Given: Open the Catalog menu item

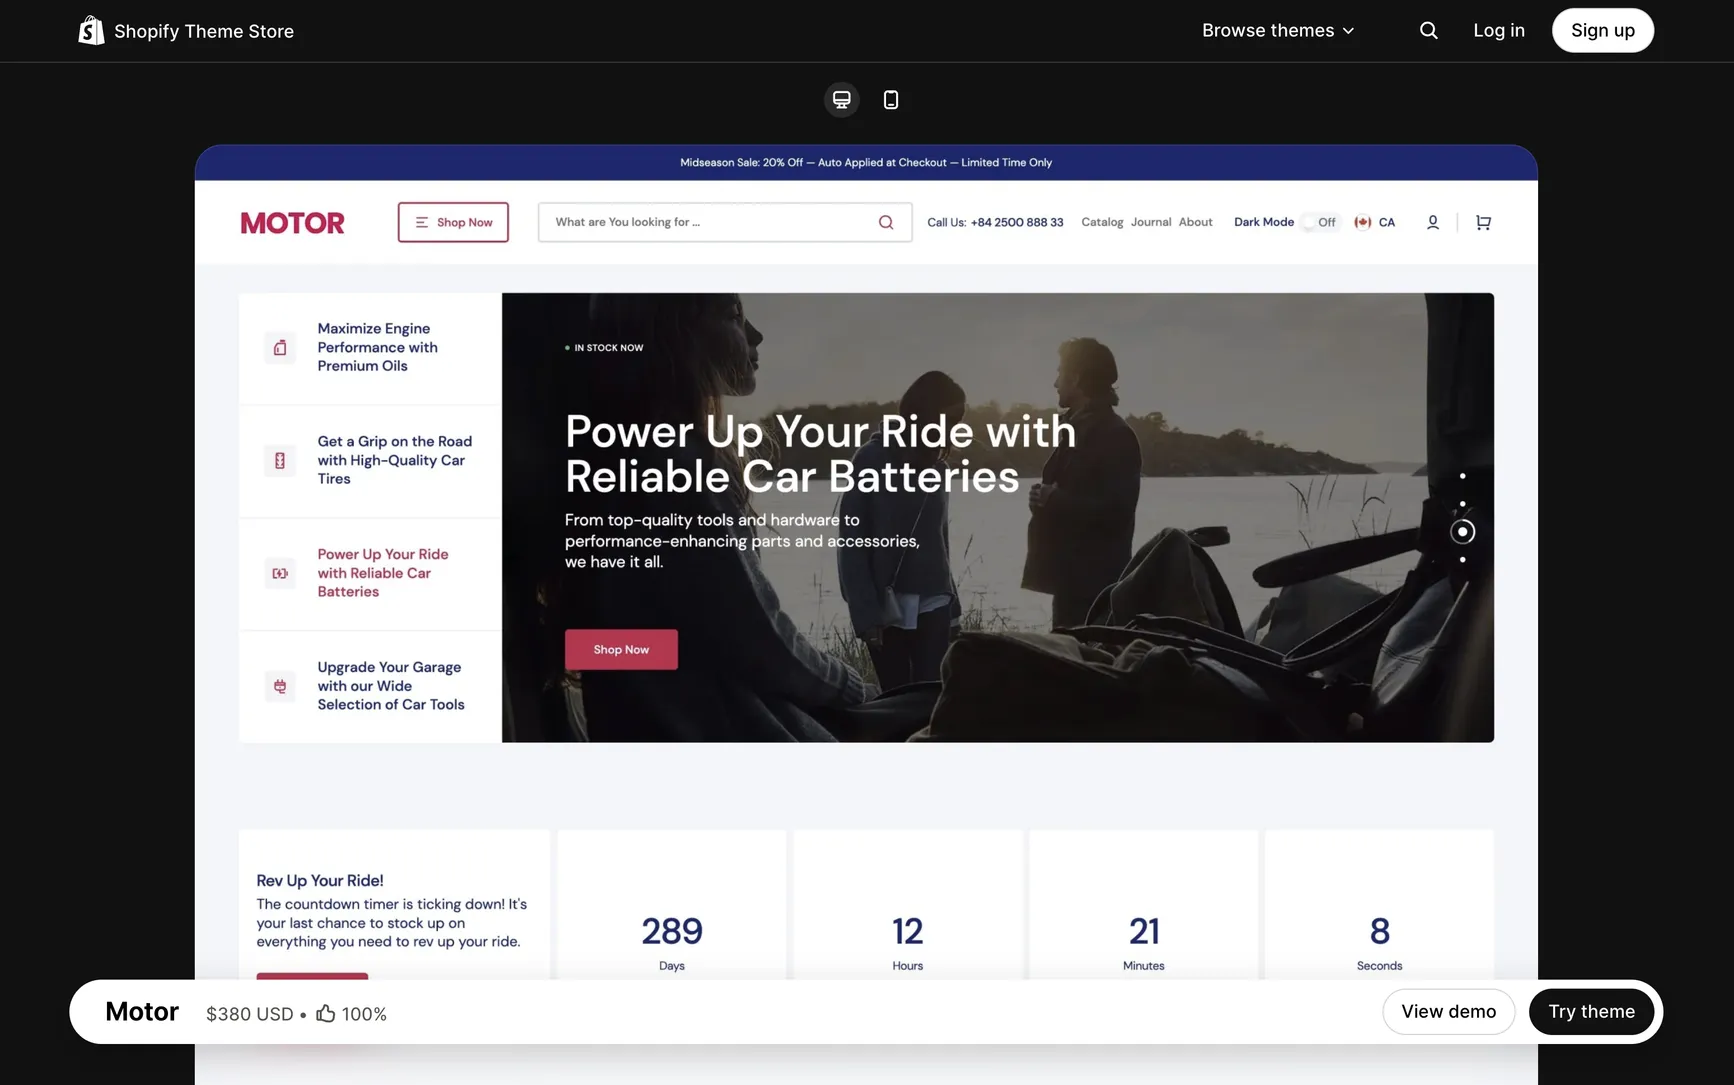Looking at the screenshot, I should [1102, 222].
